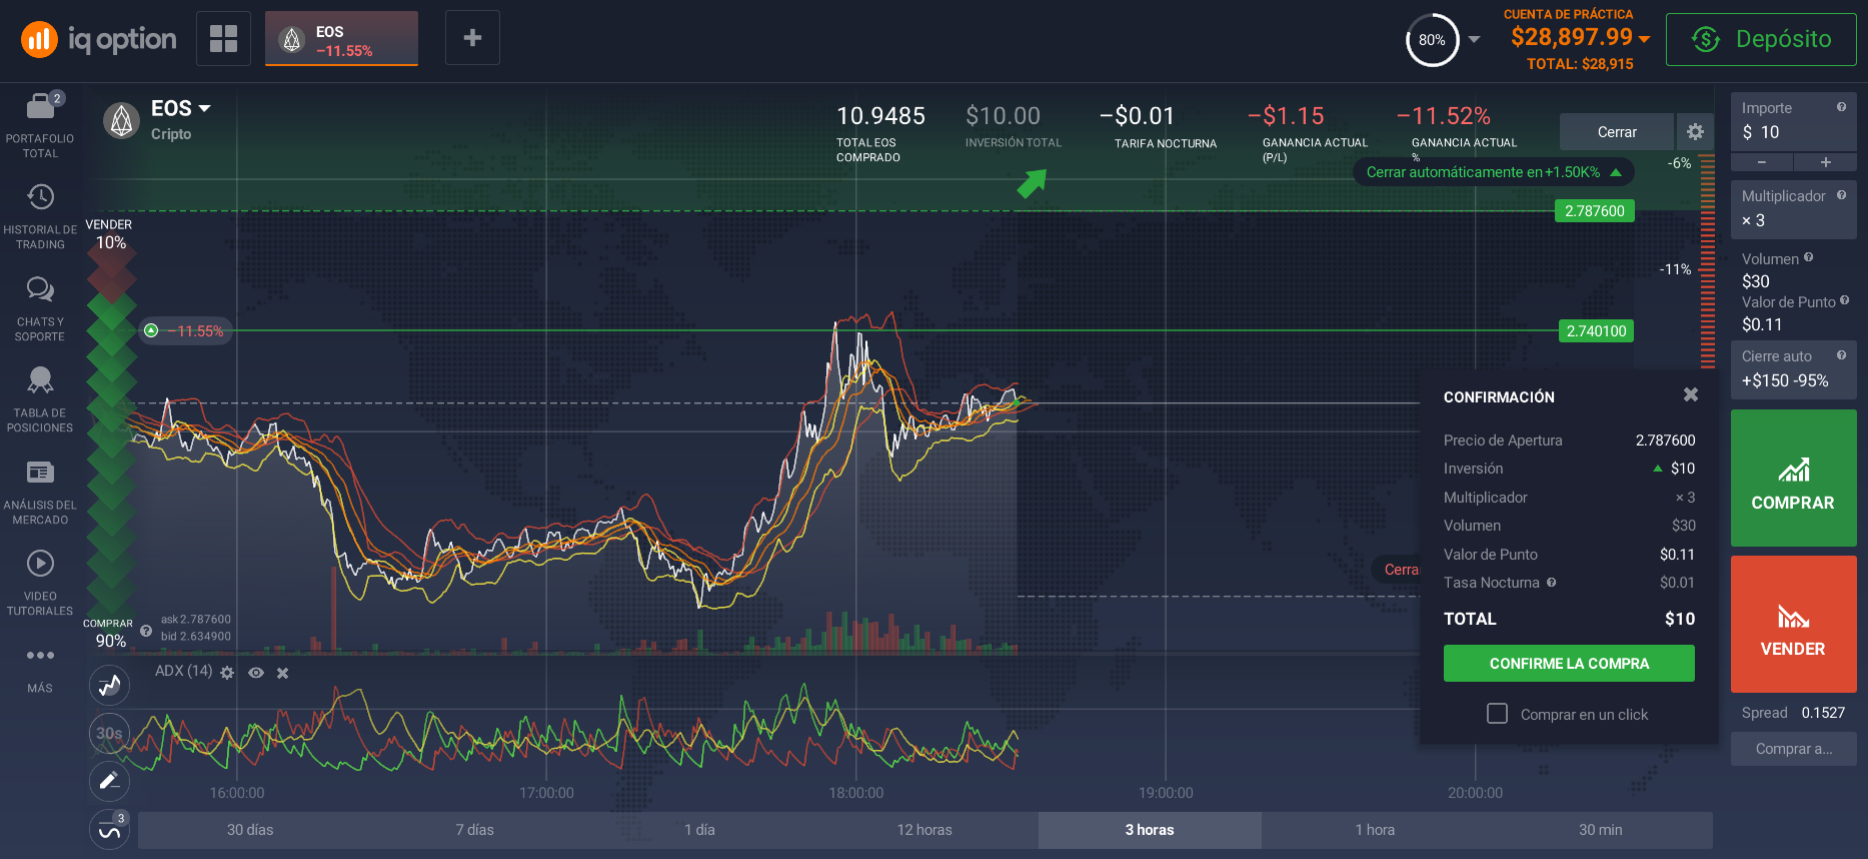Open Historial de Trading panel

40,216
